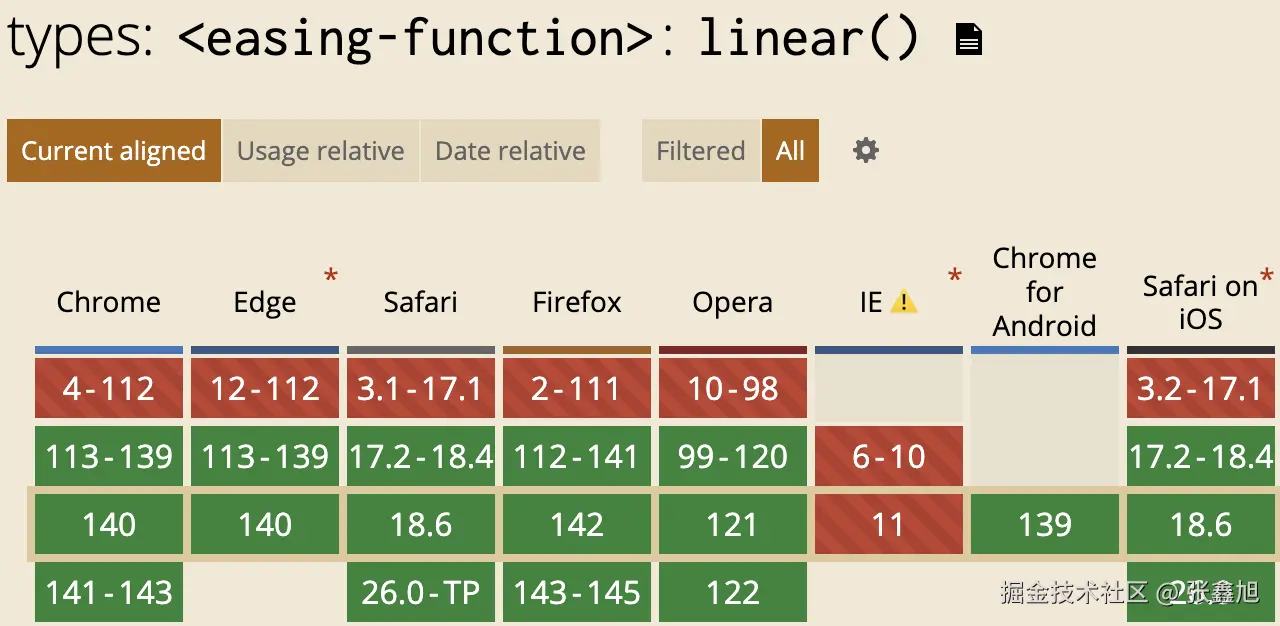This screenshot has height=626, width=1280.
Task: Click the red asterisk note beside Edge
Action: coord(331,276)
